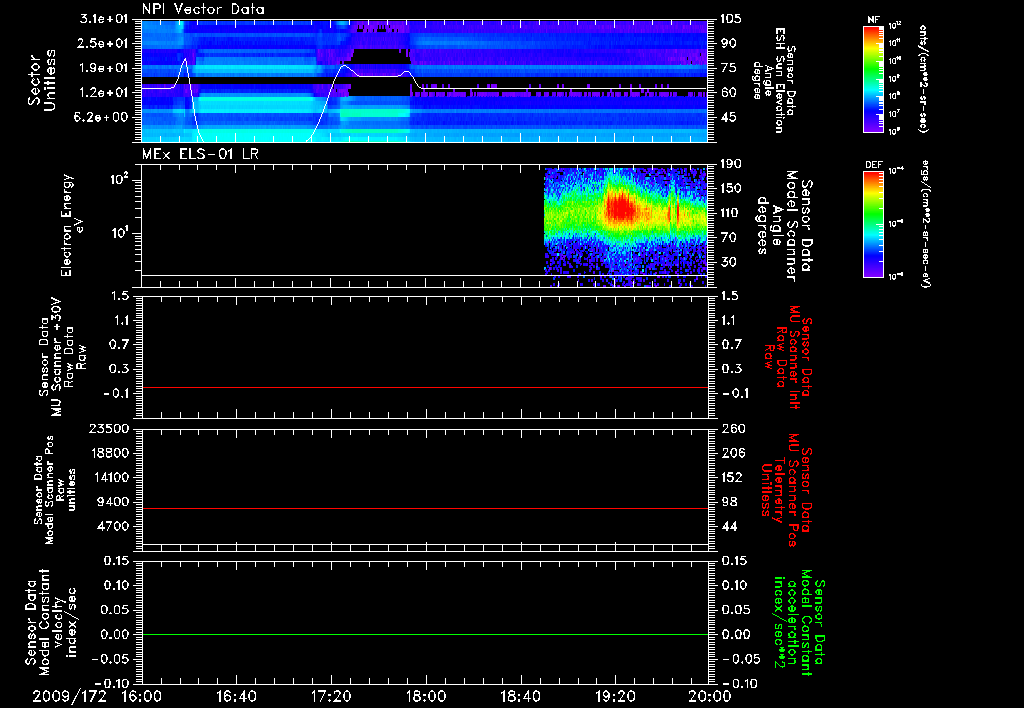
Task: Click the 6.2e+00 sector tick label
Action: (103, 118)
